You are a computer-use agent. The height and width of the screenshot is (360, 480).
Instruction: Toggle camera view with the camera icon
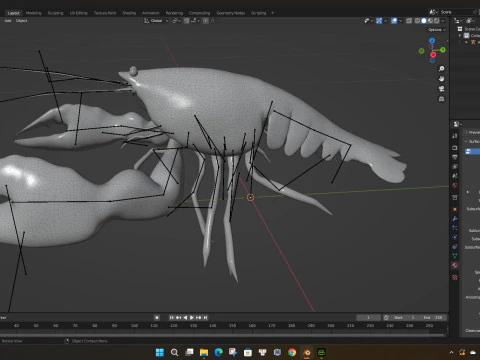click(x=441, y=89)
